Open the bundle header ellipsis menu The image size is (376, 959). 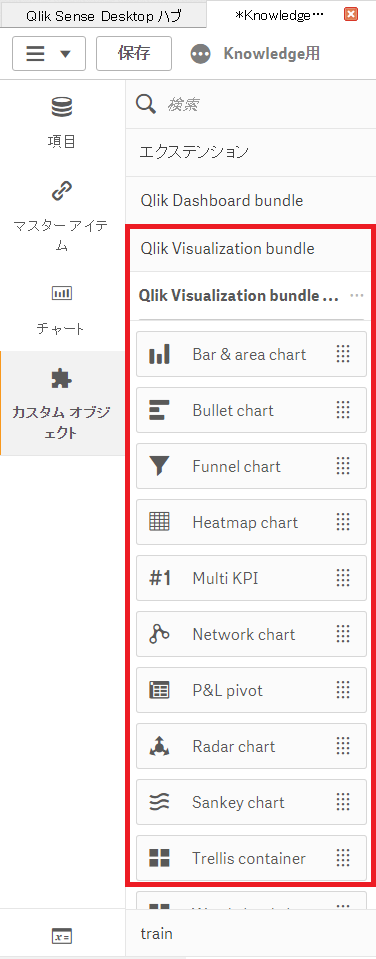(357, 296)
